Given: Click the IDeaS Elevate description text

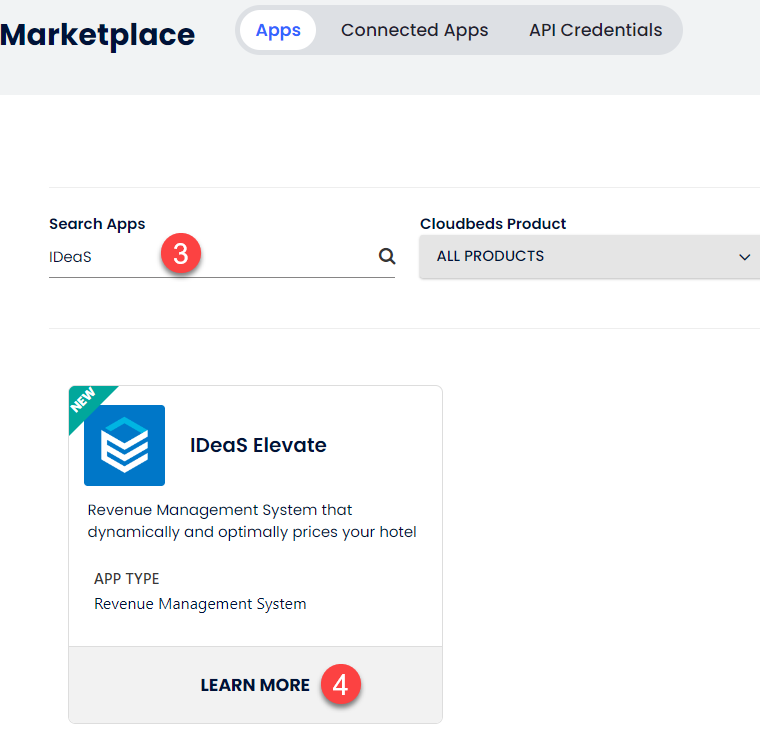Looking at the screenshot, I should click(x=252, y=521).
